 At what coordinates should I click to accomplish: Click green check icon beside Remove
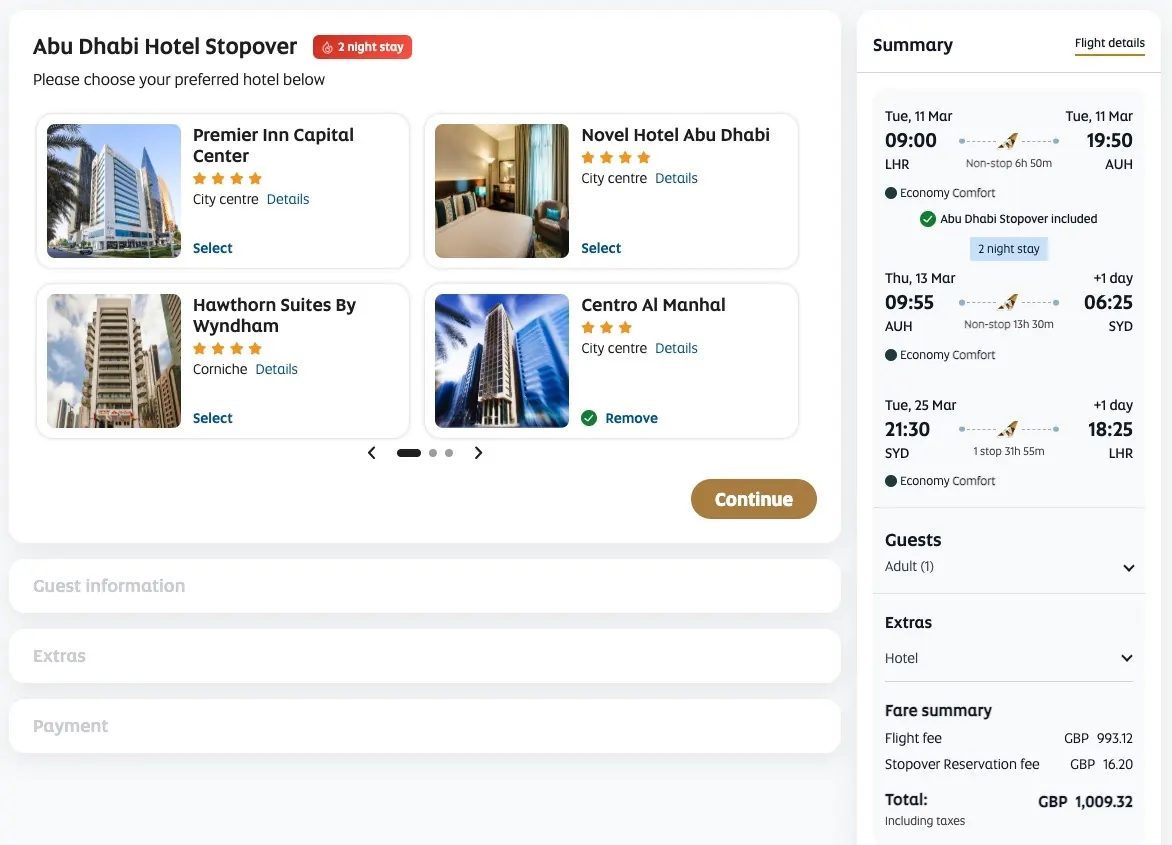[x=589, y=418]
